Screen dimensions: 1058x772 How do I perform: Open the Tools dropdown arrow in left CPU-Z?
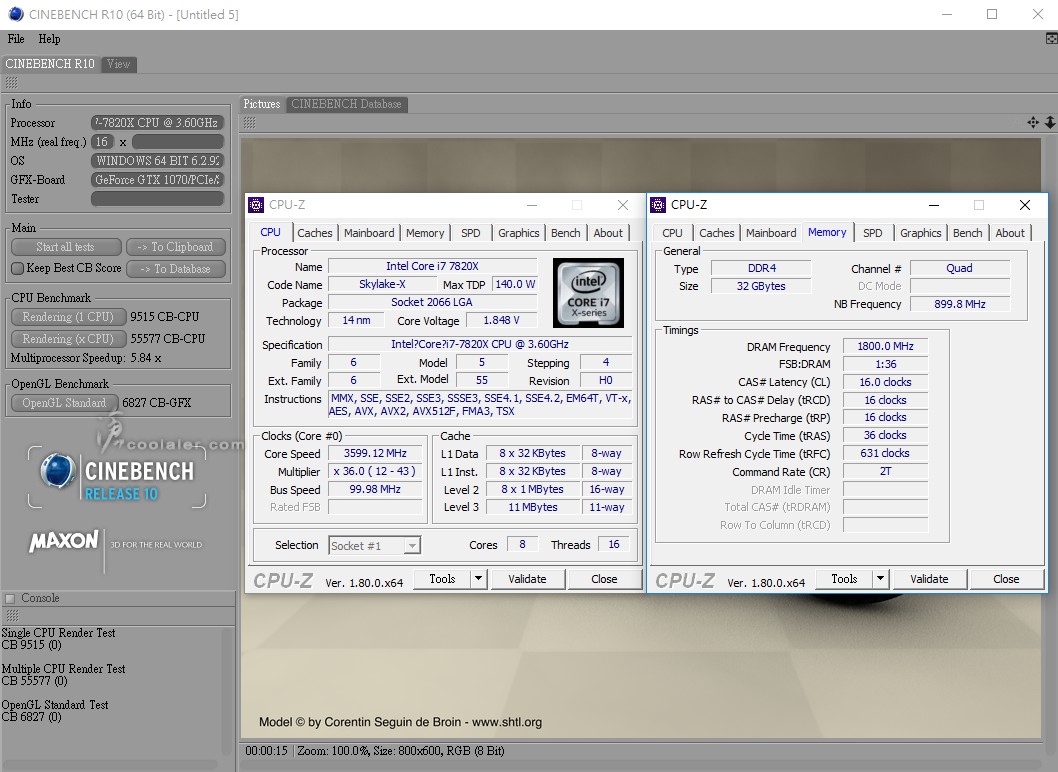click(x=478, y=579)
